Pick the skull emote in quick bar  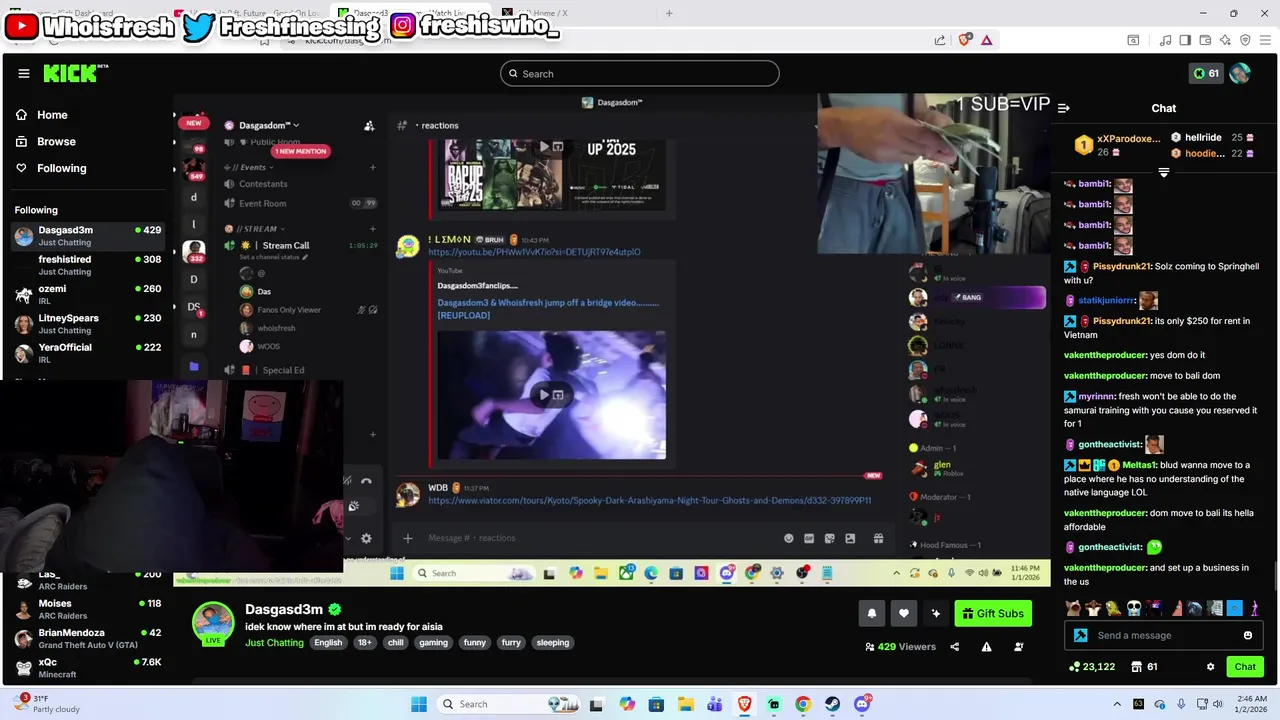coord(1134,608)
